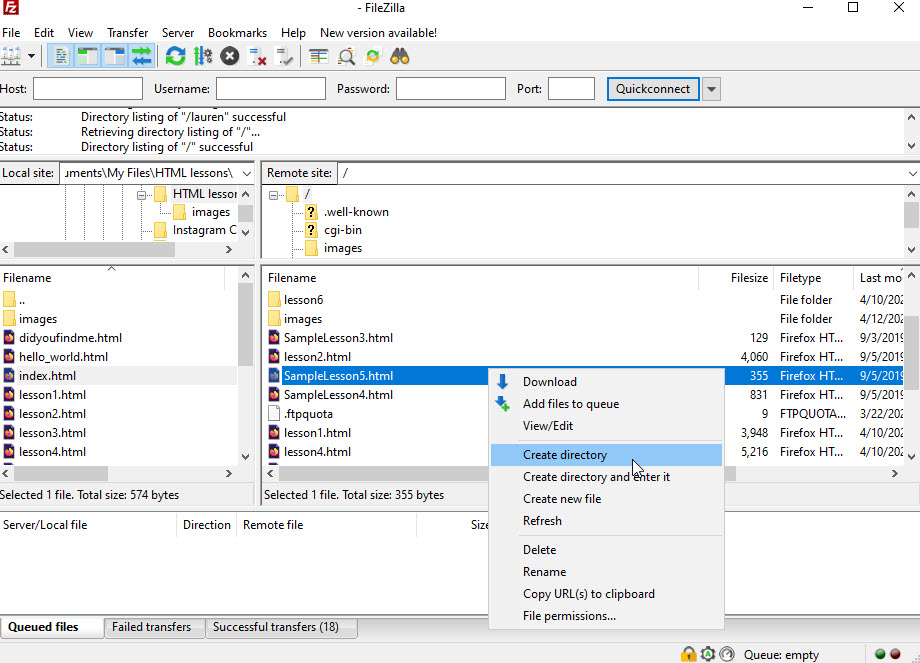Select Rename in the context menu
Screen dimensions: 920x663
pos(606,572)
